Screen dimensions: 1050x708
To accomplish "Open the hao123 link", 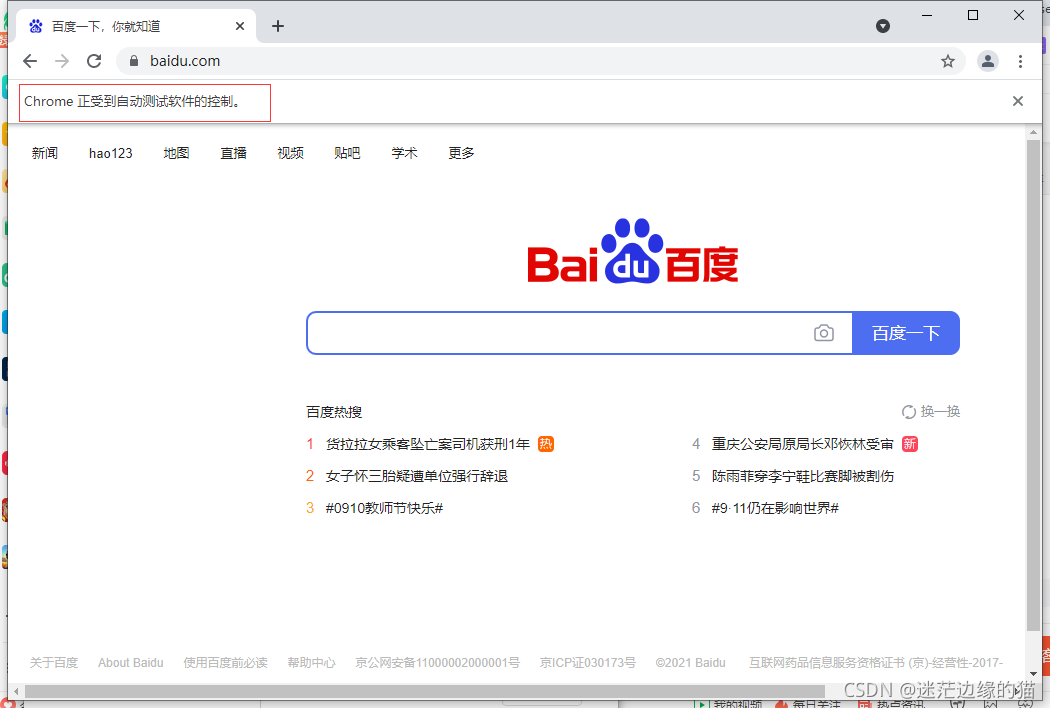I will tap(110, 153).
